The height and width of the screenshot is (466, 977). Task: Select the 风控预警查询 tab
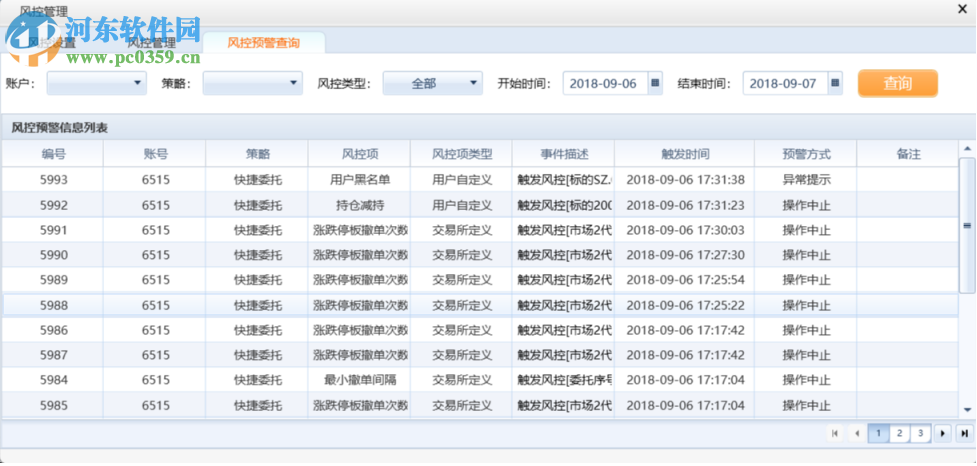pyautogui.click(x=264, y=43)
